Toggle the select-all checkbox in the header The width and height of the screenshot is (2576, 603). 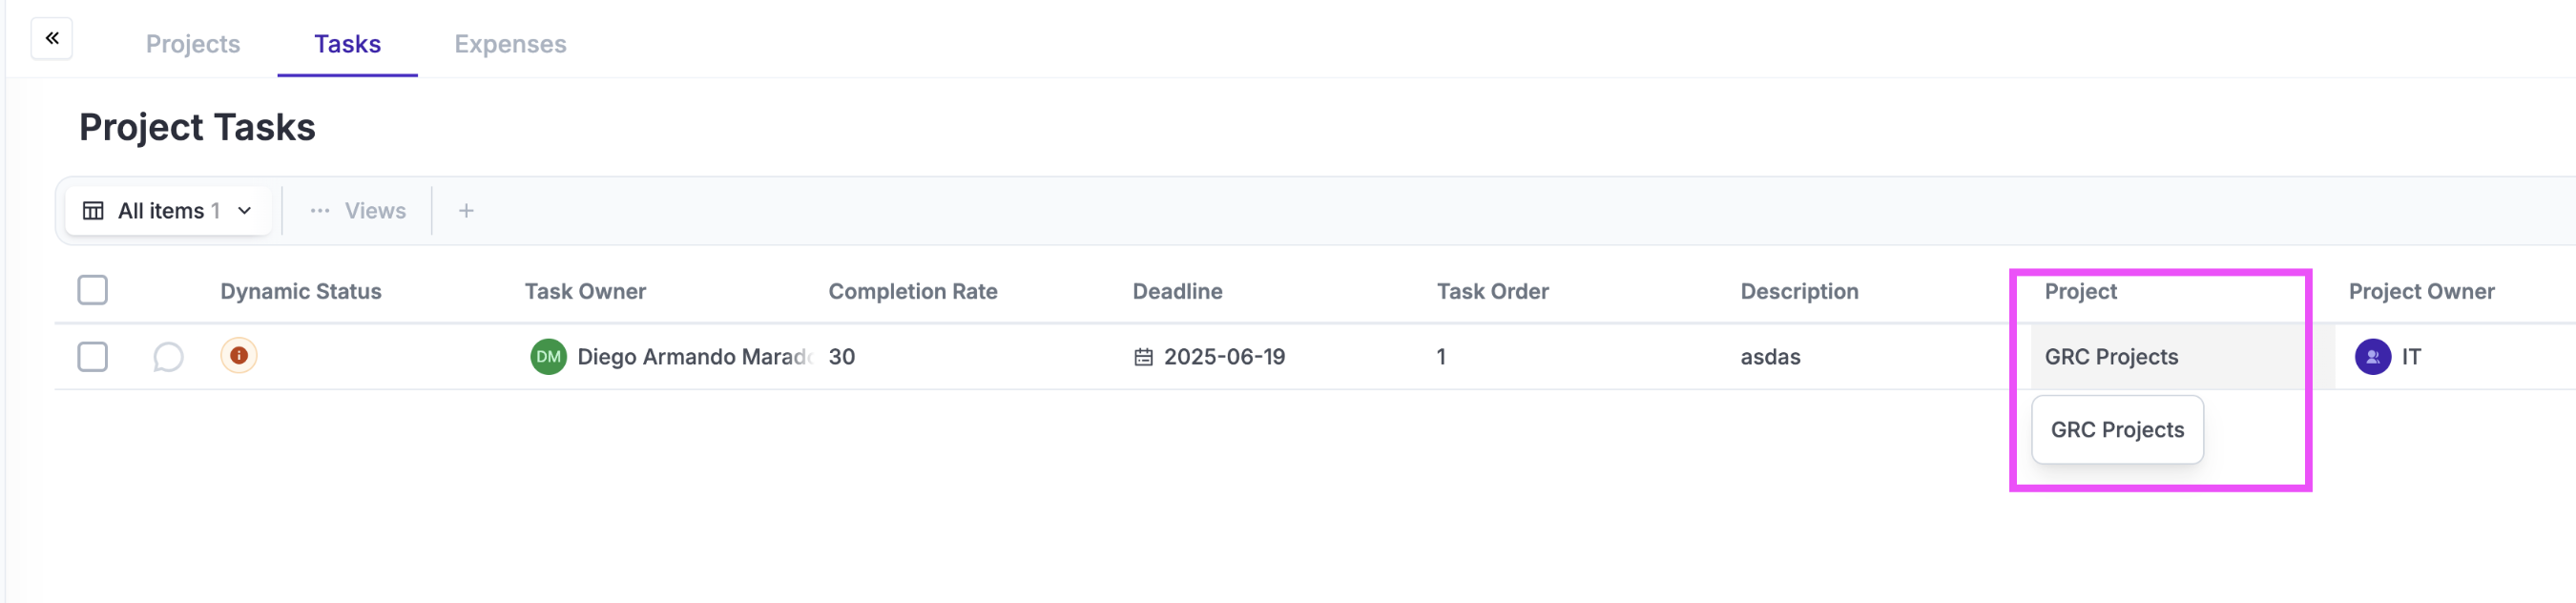coord(93,290)
